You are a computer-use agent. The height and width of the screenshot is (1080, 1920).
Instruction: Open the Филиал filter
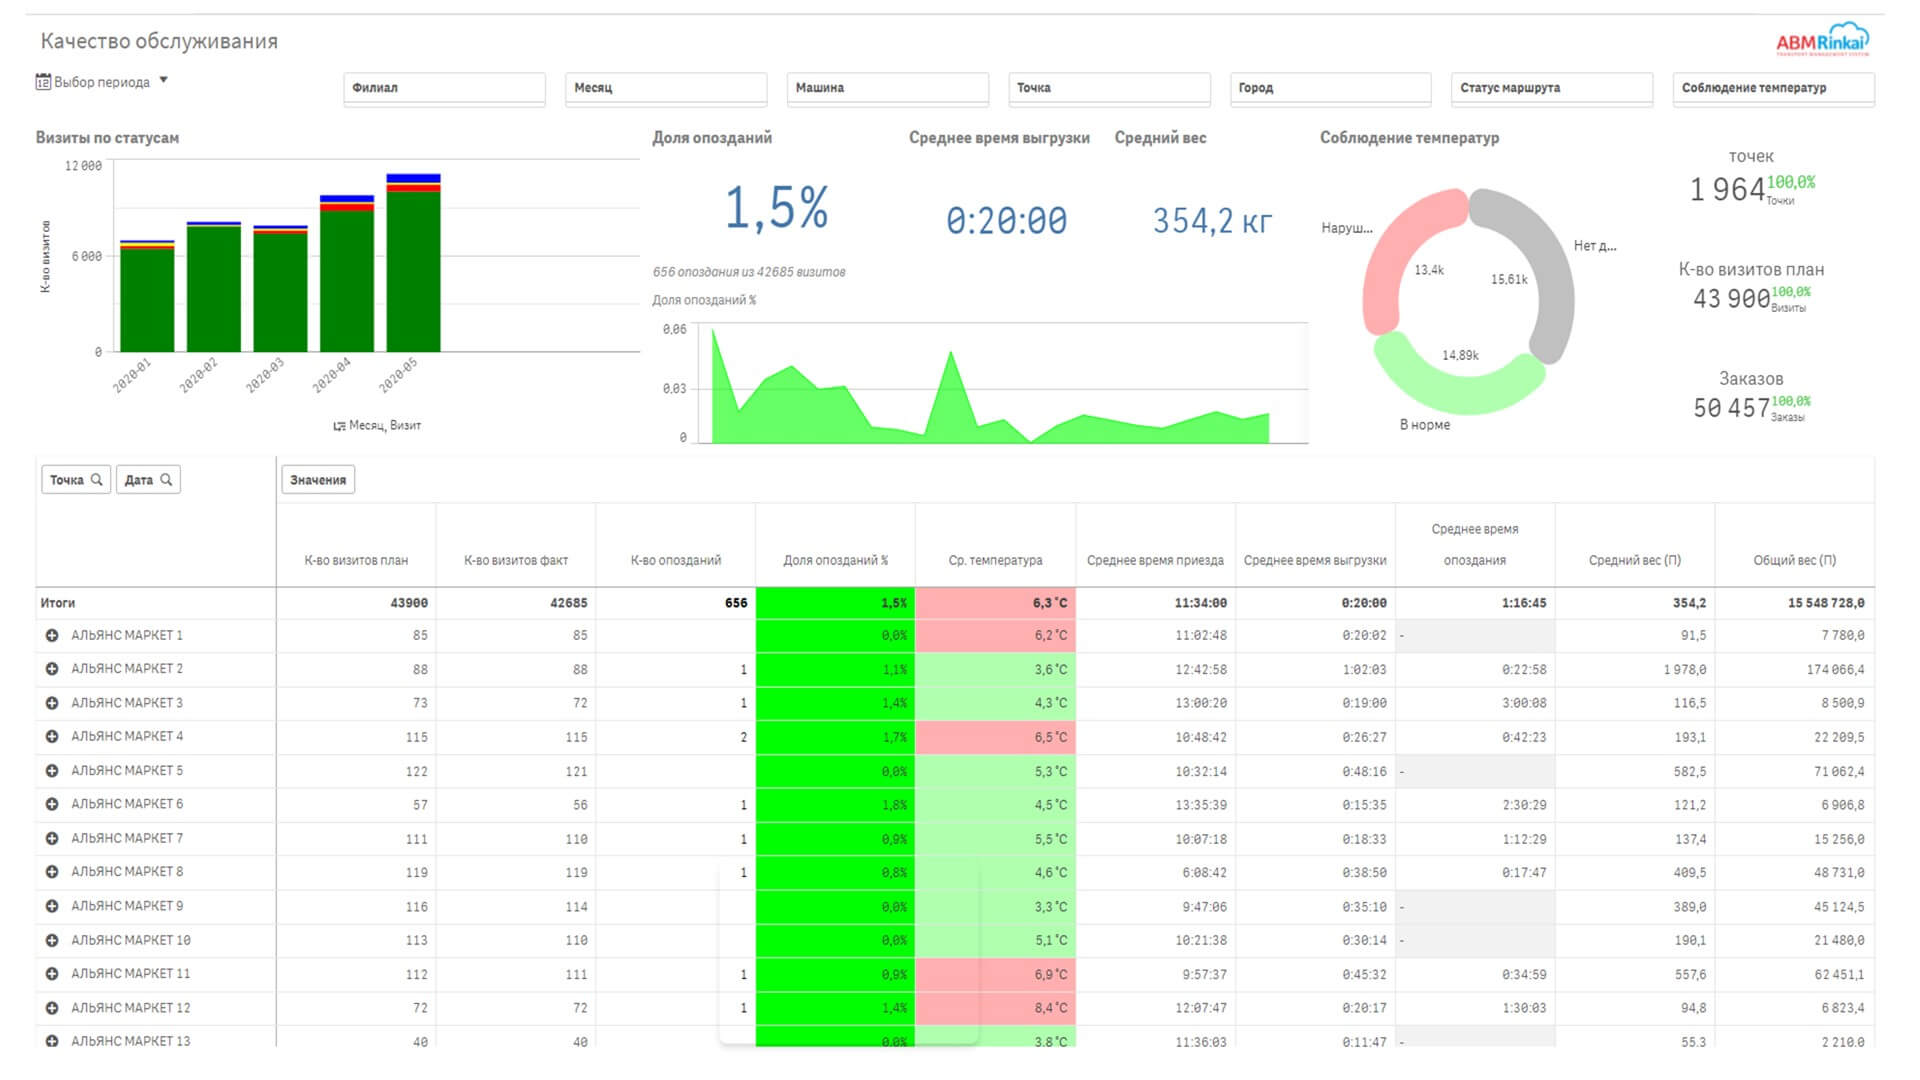point(445,88)
